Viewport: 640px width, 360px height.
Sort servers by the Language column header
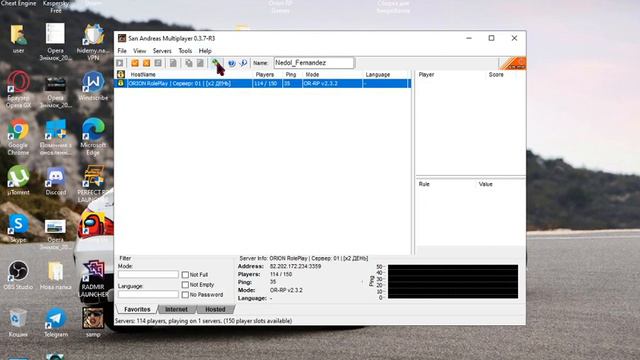386,75
